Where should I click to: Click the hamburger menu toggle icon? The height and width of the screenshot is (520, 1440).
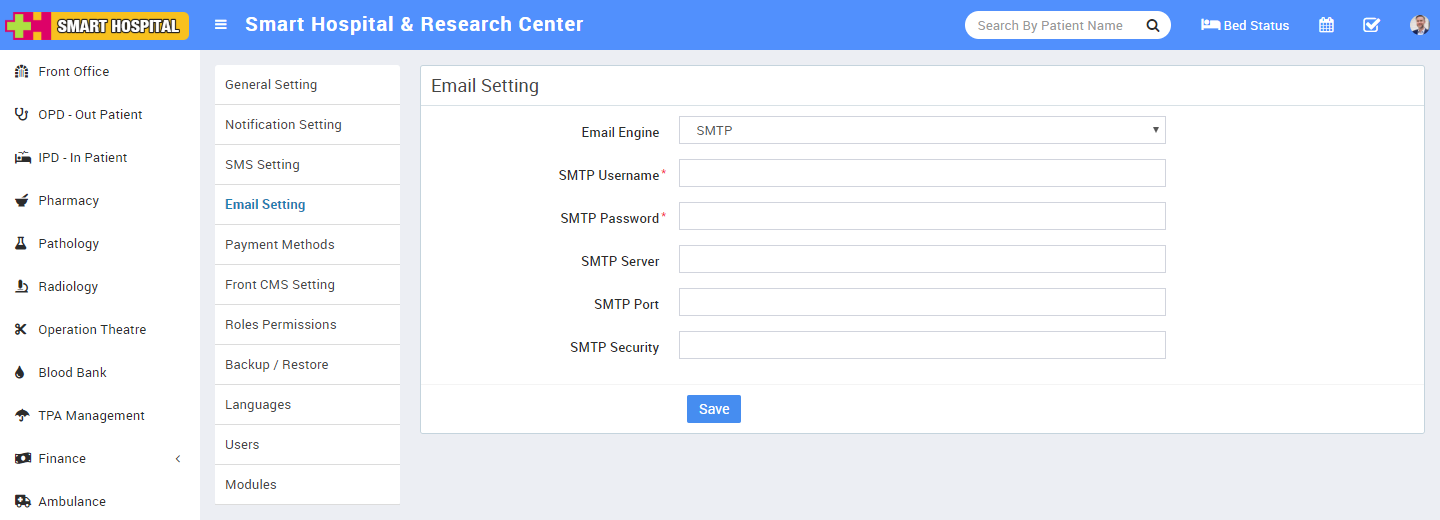coord(221,25)
